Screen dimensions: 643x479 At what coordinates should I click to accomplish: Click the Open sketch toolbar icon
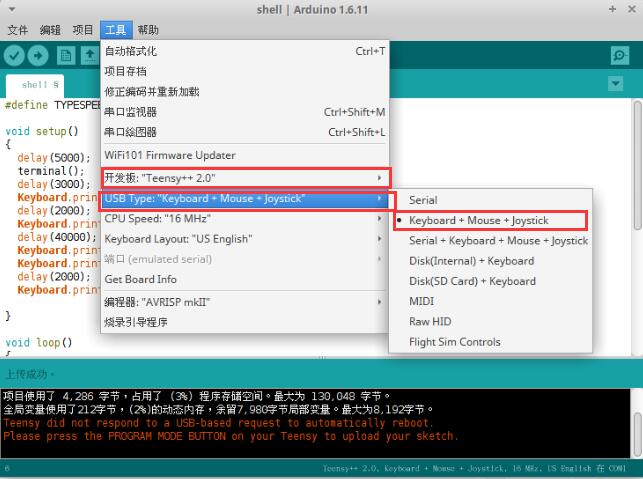coord(90,55)
